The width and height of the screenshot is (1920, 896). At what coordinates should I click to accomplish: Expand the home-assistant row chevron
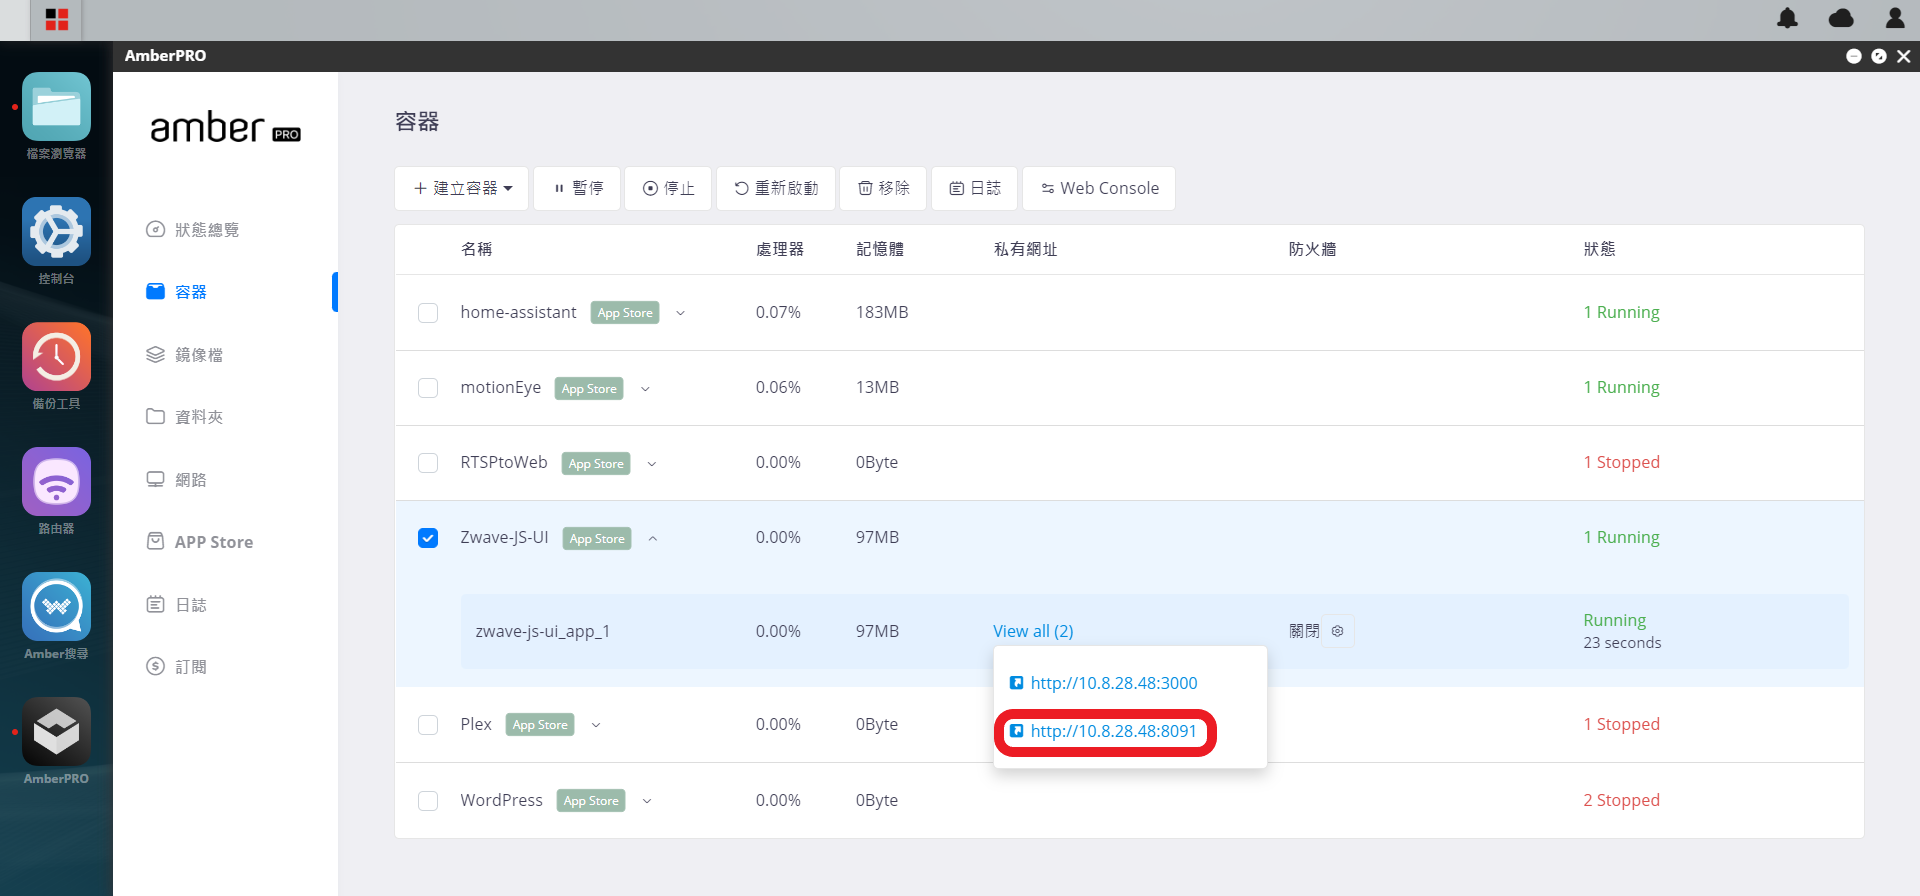click(x=681, y=313)
